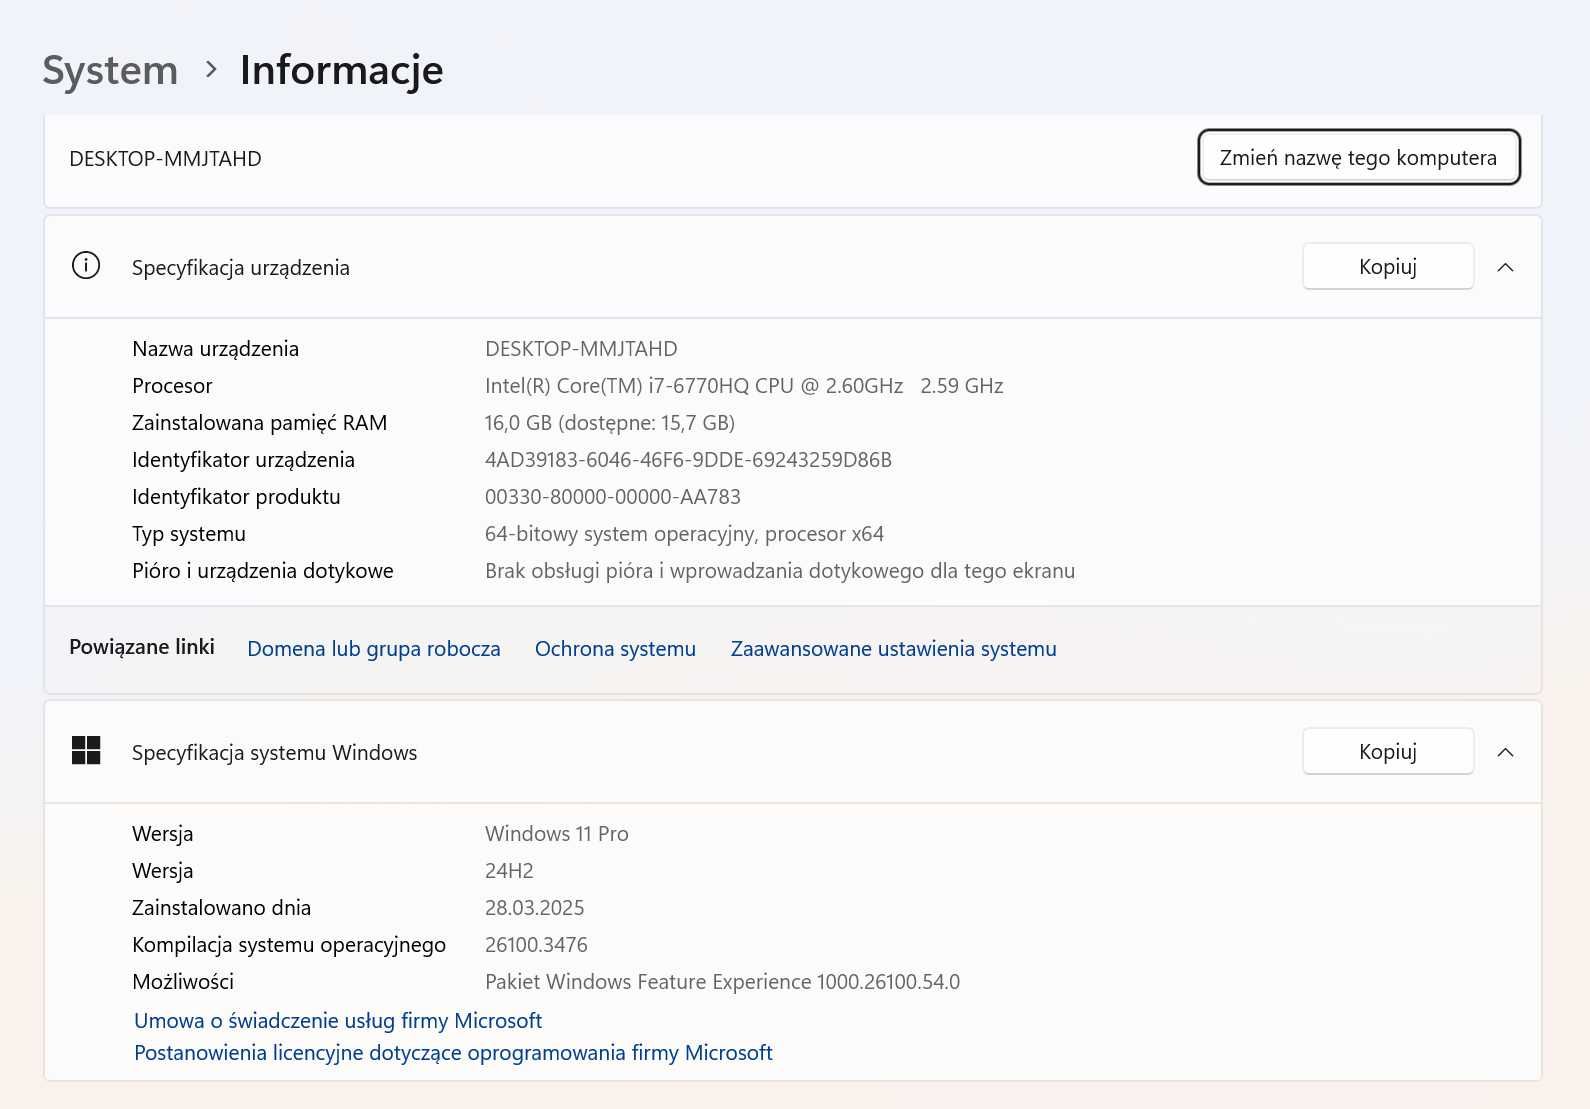Select the 16,0 GB RAM value
The image size is (1590, 1109).
(610, 422)
